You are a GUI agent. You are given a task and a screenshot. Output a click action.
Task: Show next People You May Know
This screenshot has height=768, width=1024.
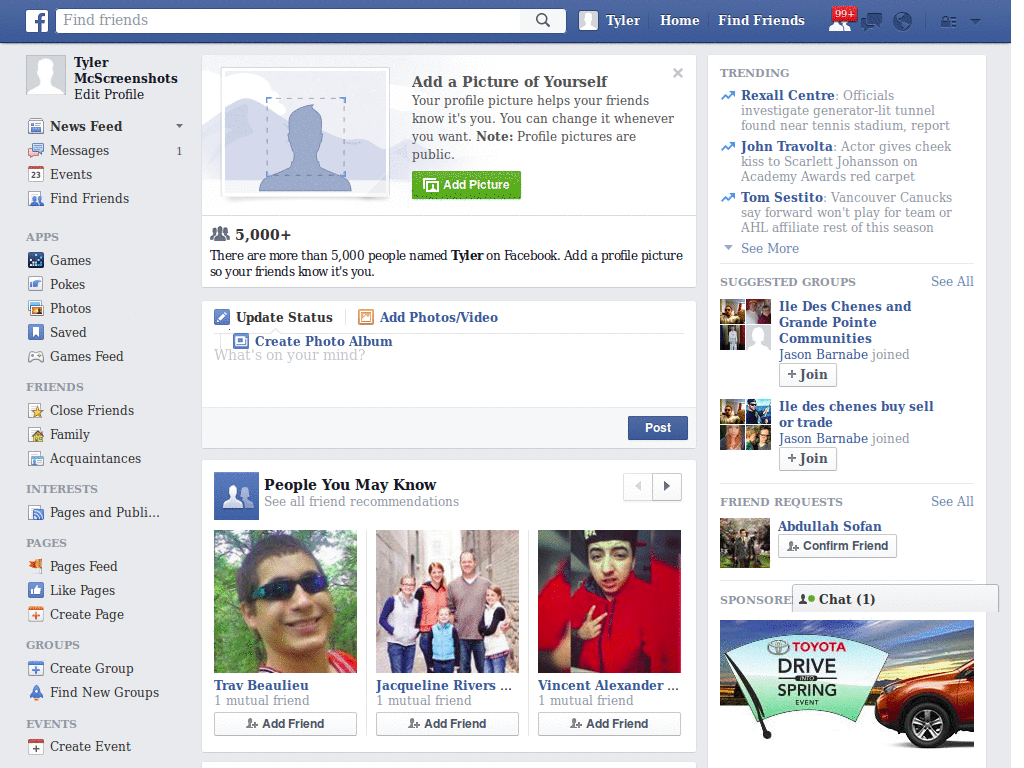point(667,486)
